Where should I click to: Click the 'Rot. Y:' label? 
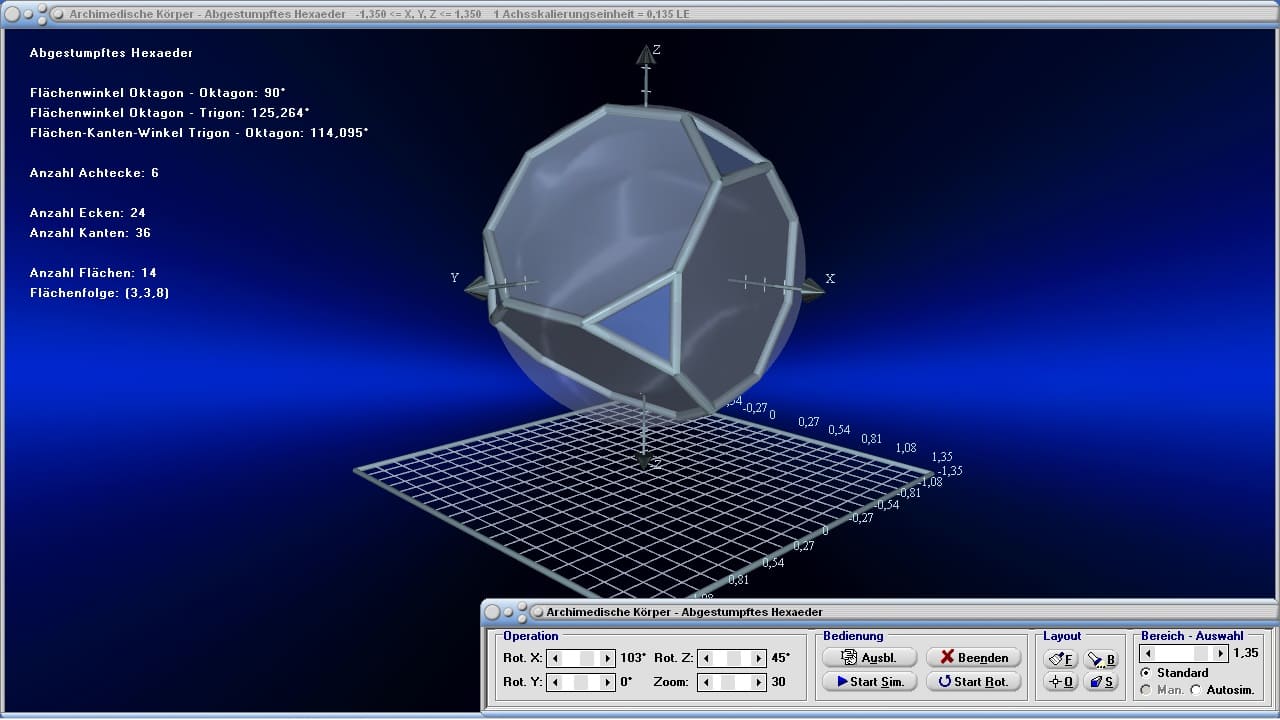coord(522,682)
